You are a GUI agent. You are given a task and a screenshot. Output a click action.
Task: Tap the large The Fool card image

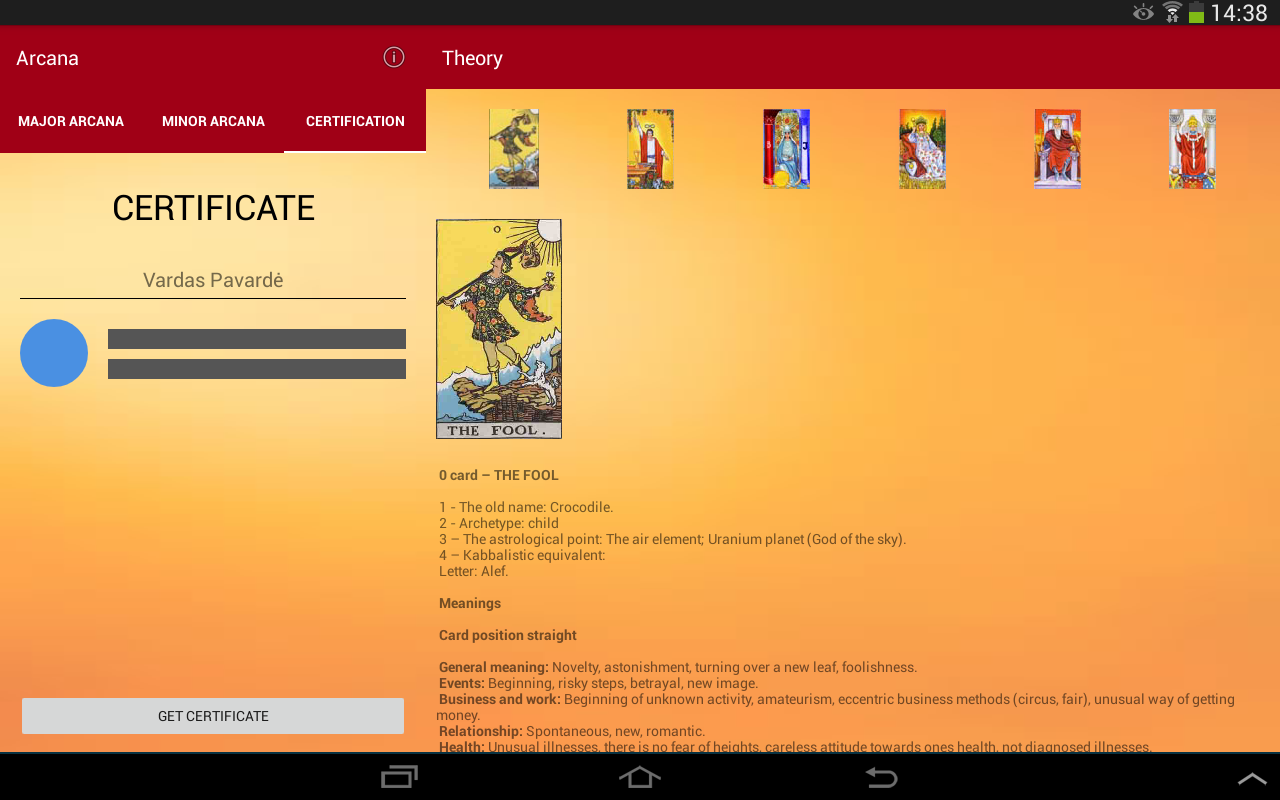tap(499, 329)
